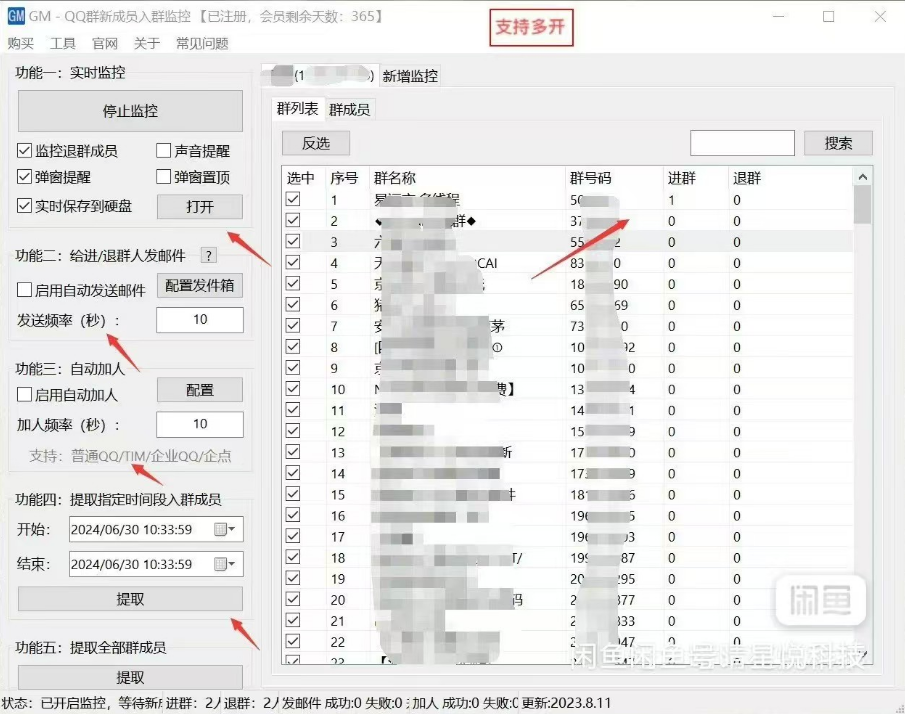Viewport: 905px width, 714px height.
Task: Enable 声音提醒 checkbox
Action: pos(163,151)
